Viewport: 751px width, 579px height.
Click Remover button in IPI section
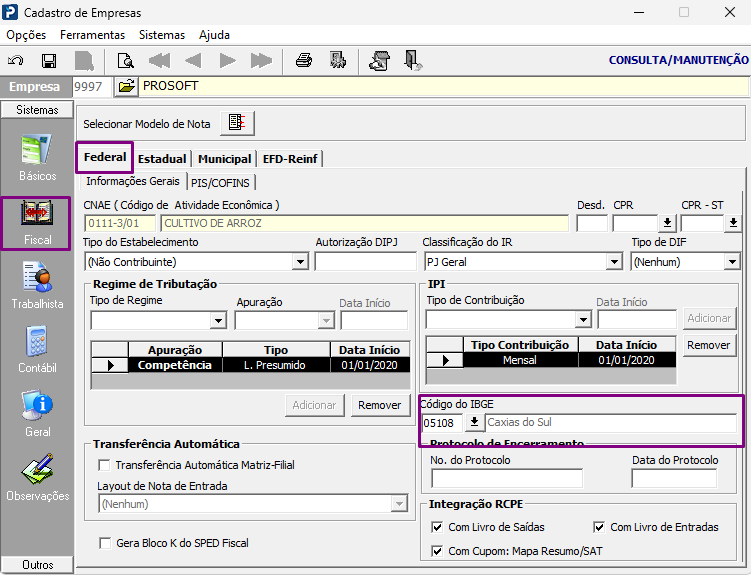tap(708, 345)
